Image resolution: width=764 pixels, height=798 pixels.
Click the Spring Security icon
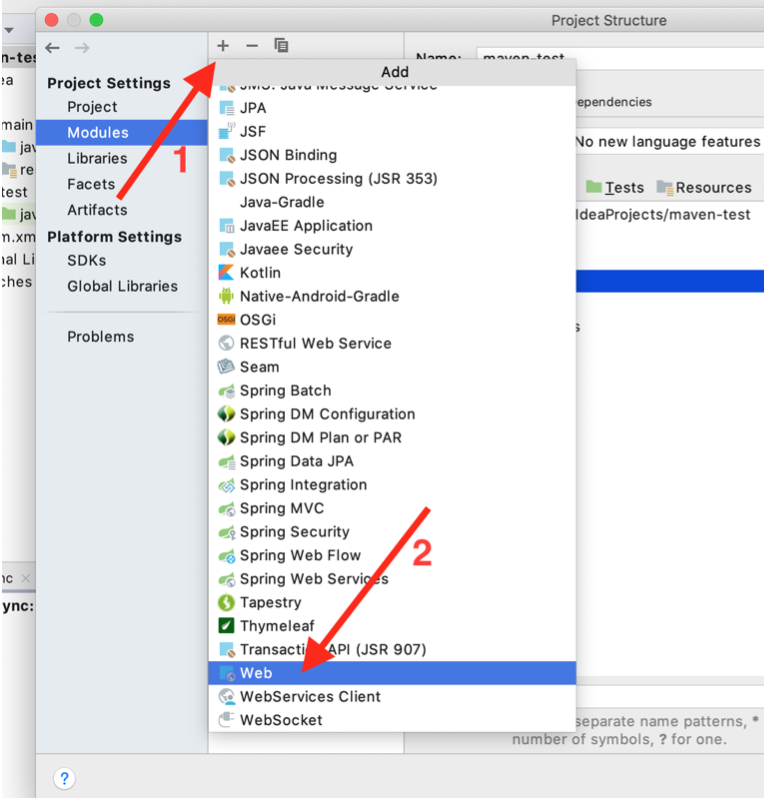pos(227,532)
